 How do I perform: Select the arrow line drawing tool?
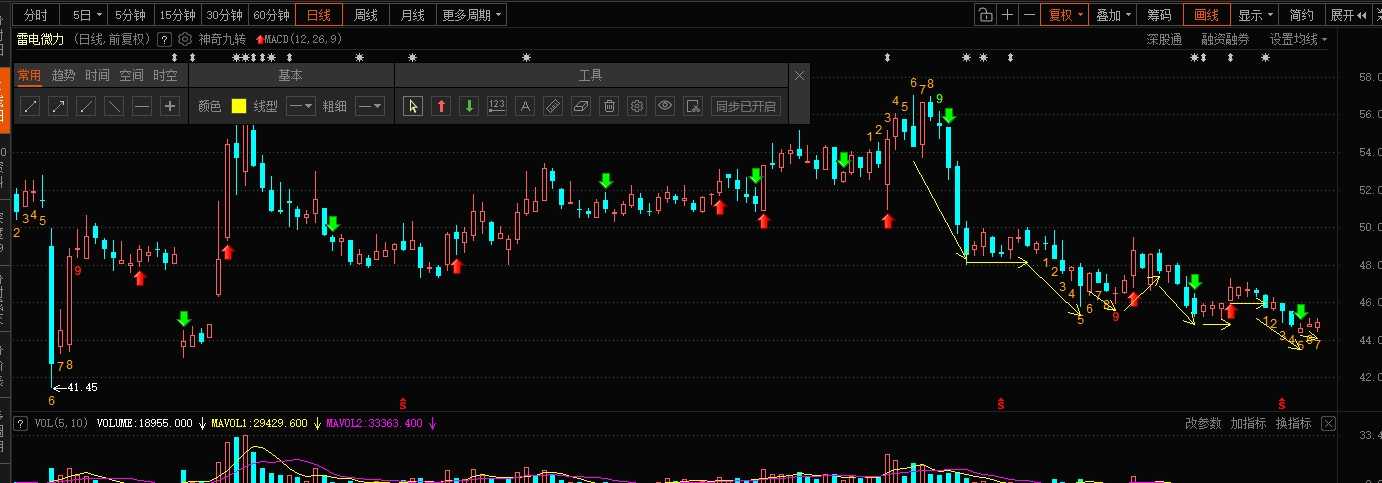[x=59, y=106]
